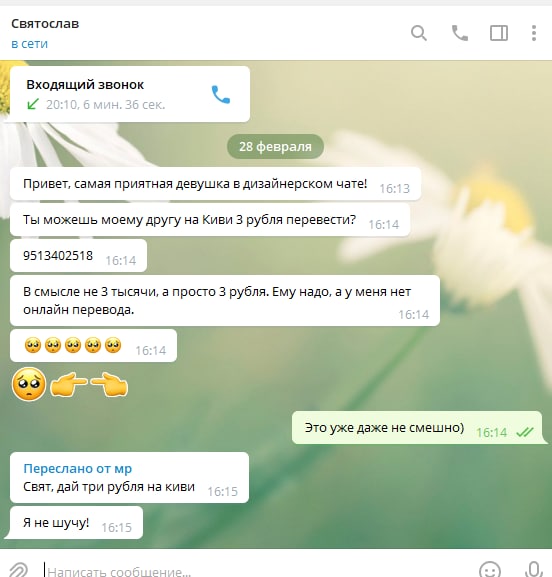
Task: Open the three-dot more options menu
Action: (x=534, y=33)
